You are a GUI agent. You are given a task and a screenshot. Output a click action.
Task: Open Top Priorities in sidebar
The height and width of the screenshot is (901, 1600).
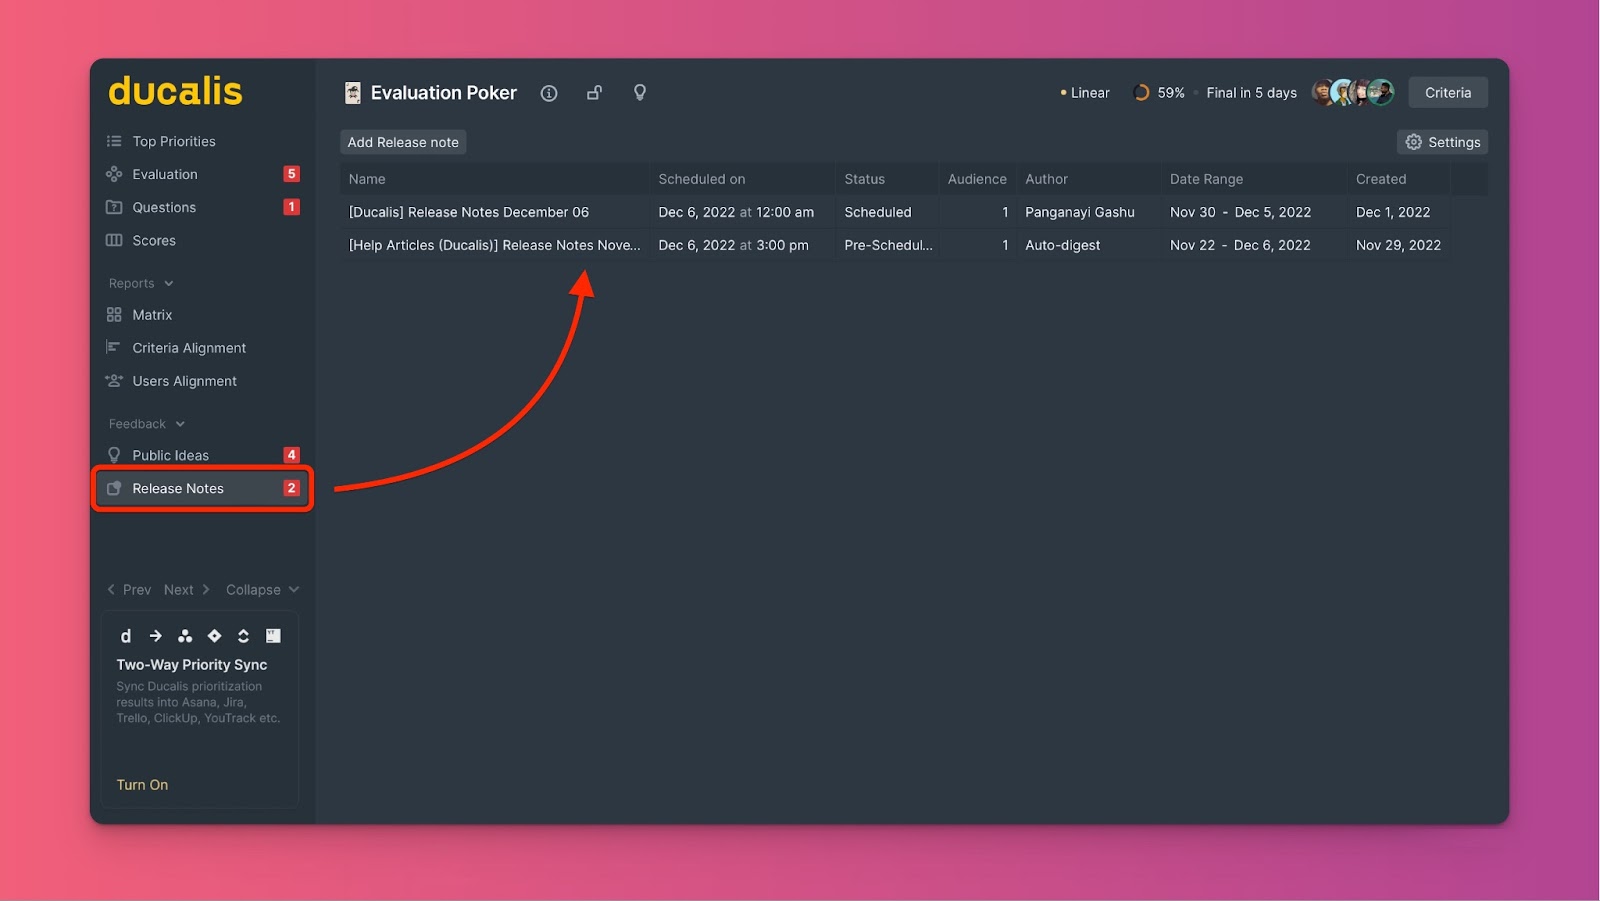coord(174,141)
